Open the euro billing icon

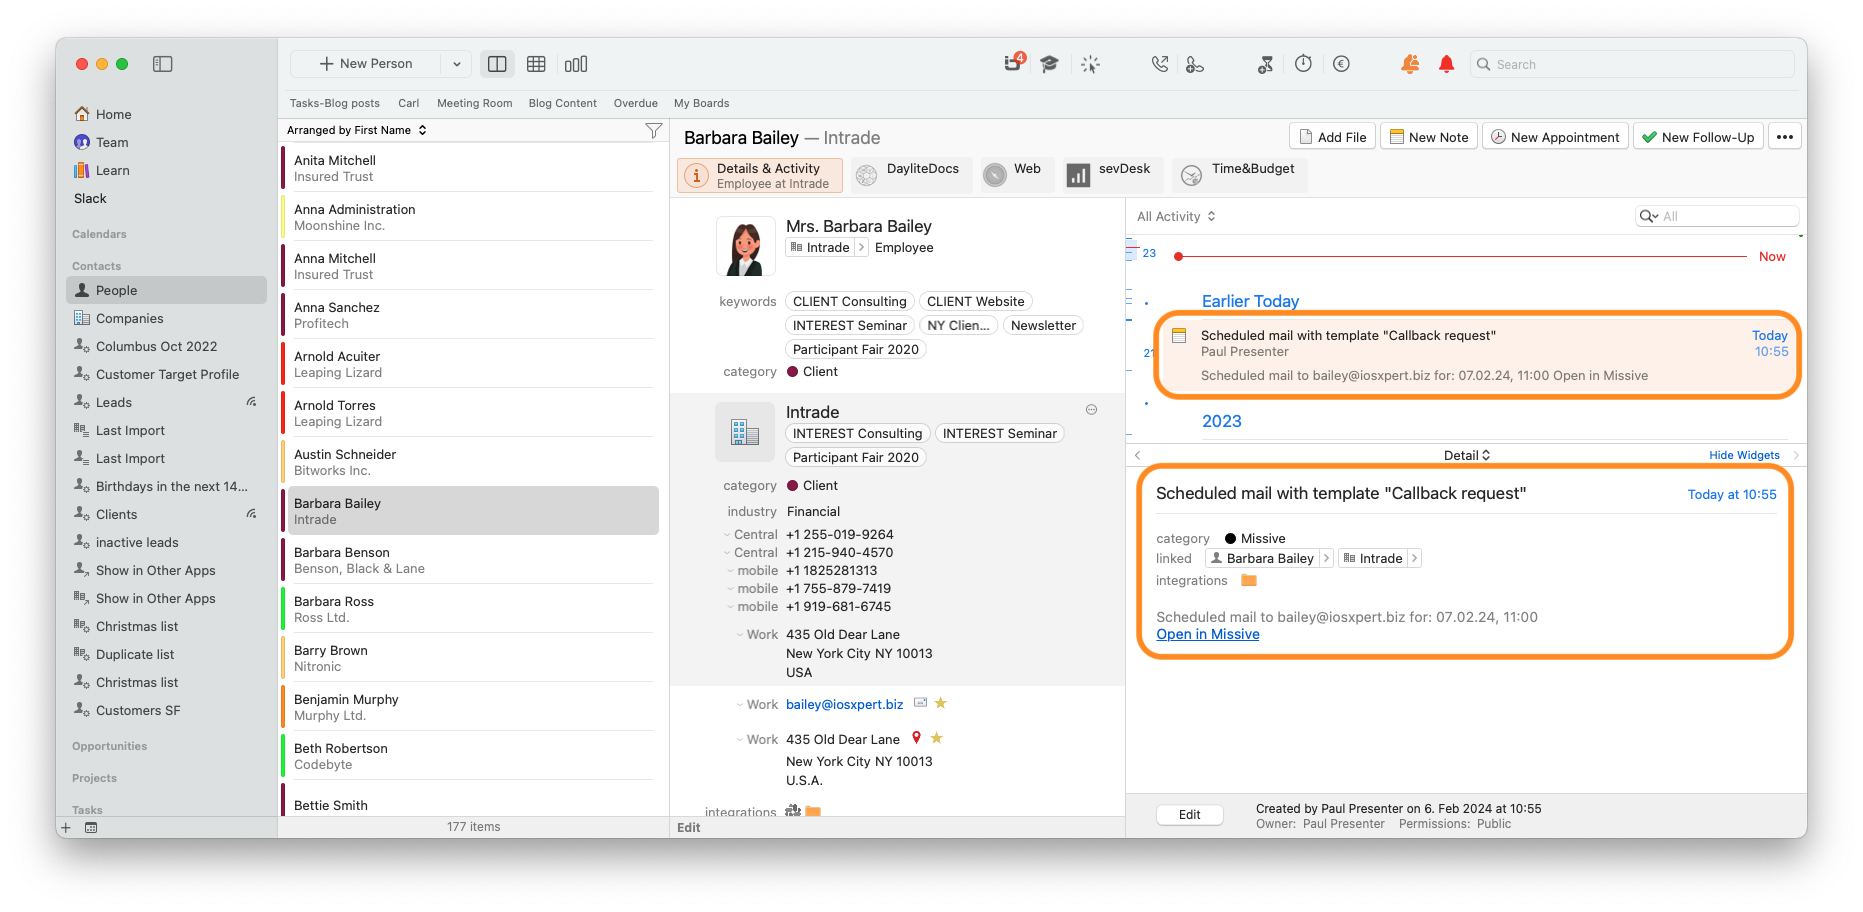coord(1341,64)
